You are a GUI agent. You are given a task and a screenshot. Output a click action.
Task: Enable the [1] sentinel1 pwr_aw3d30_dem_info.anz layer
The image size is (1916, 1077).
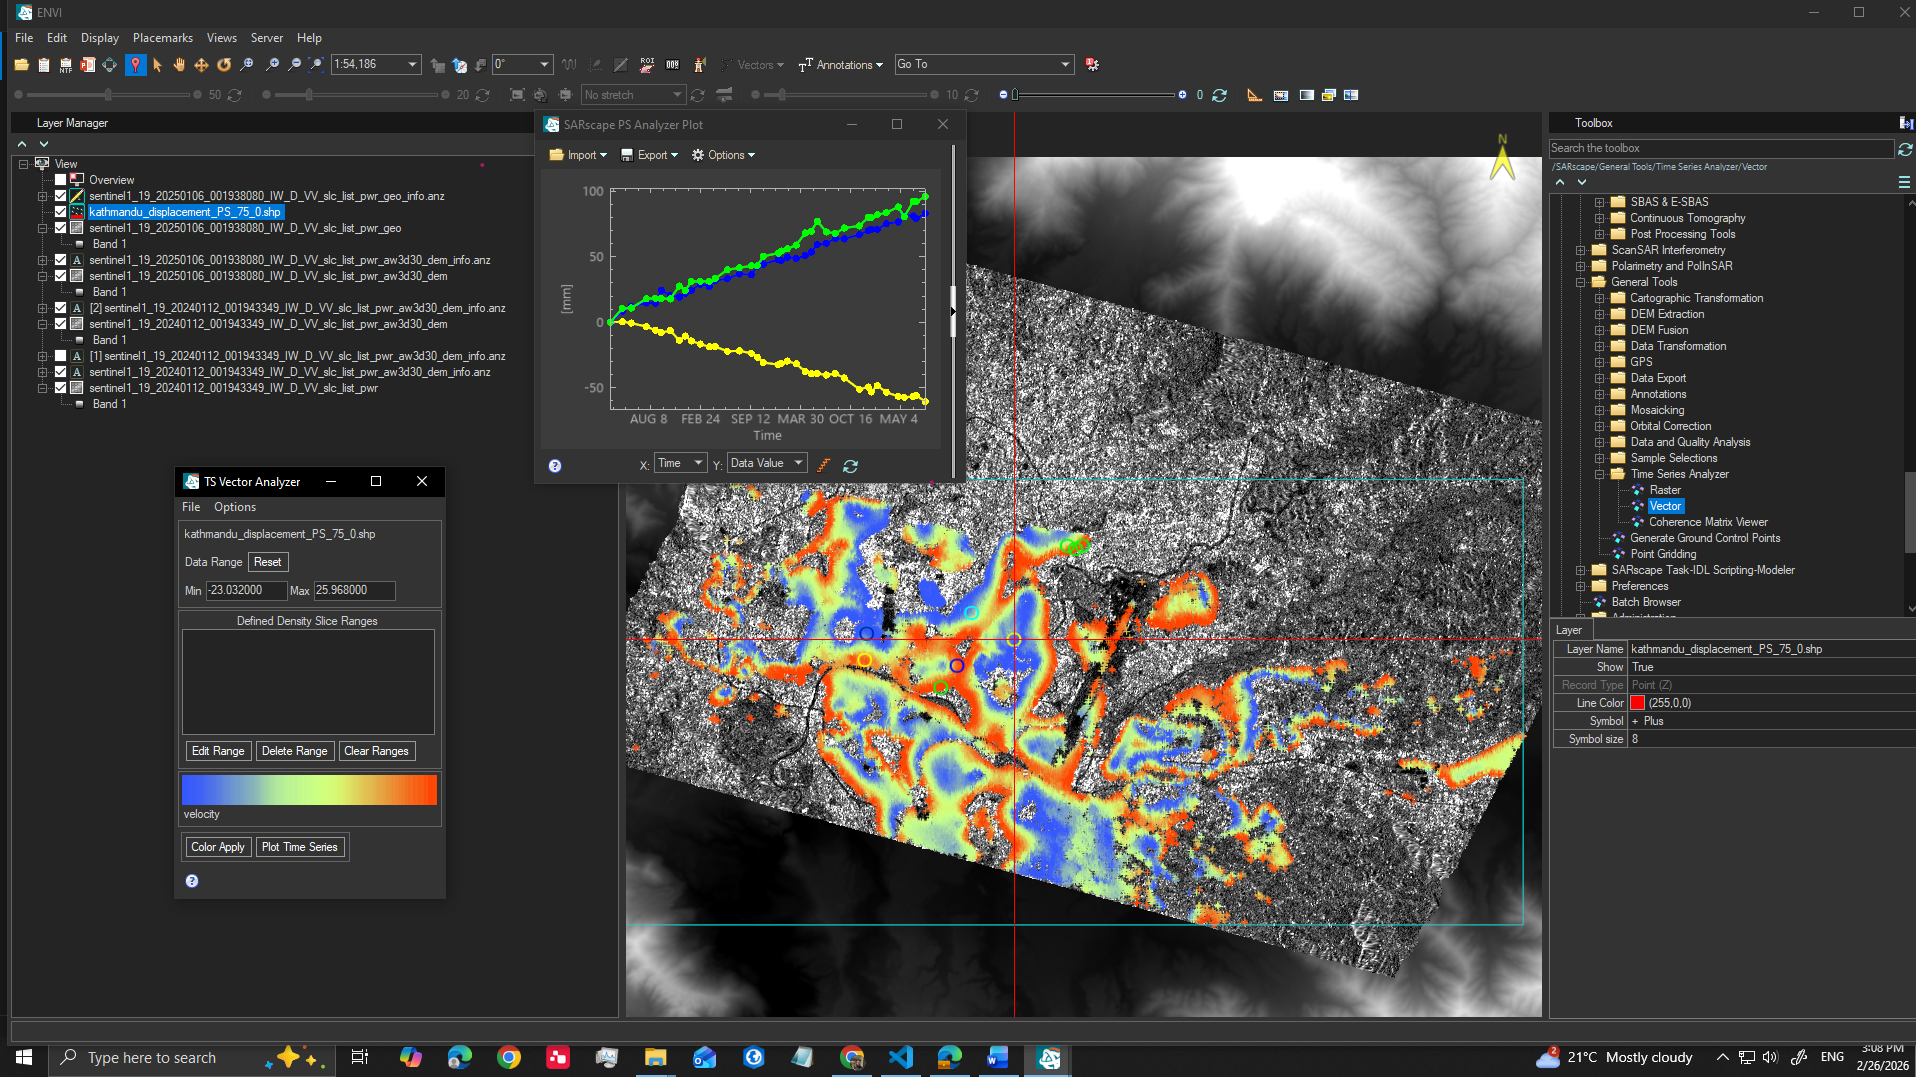coord(60,355)
